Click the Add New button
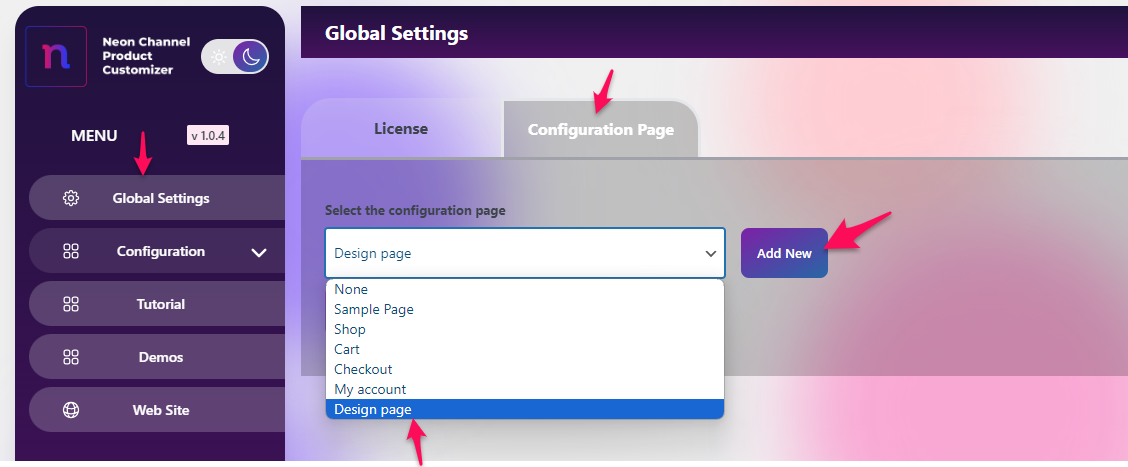The width and height of the screenshot is (1128, 467). click(x=784, y=253)
